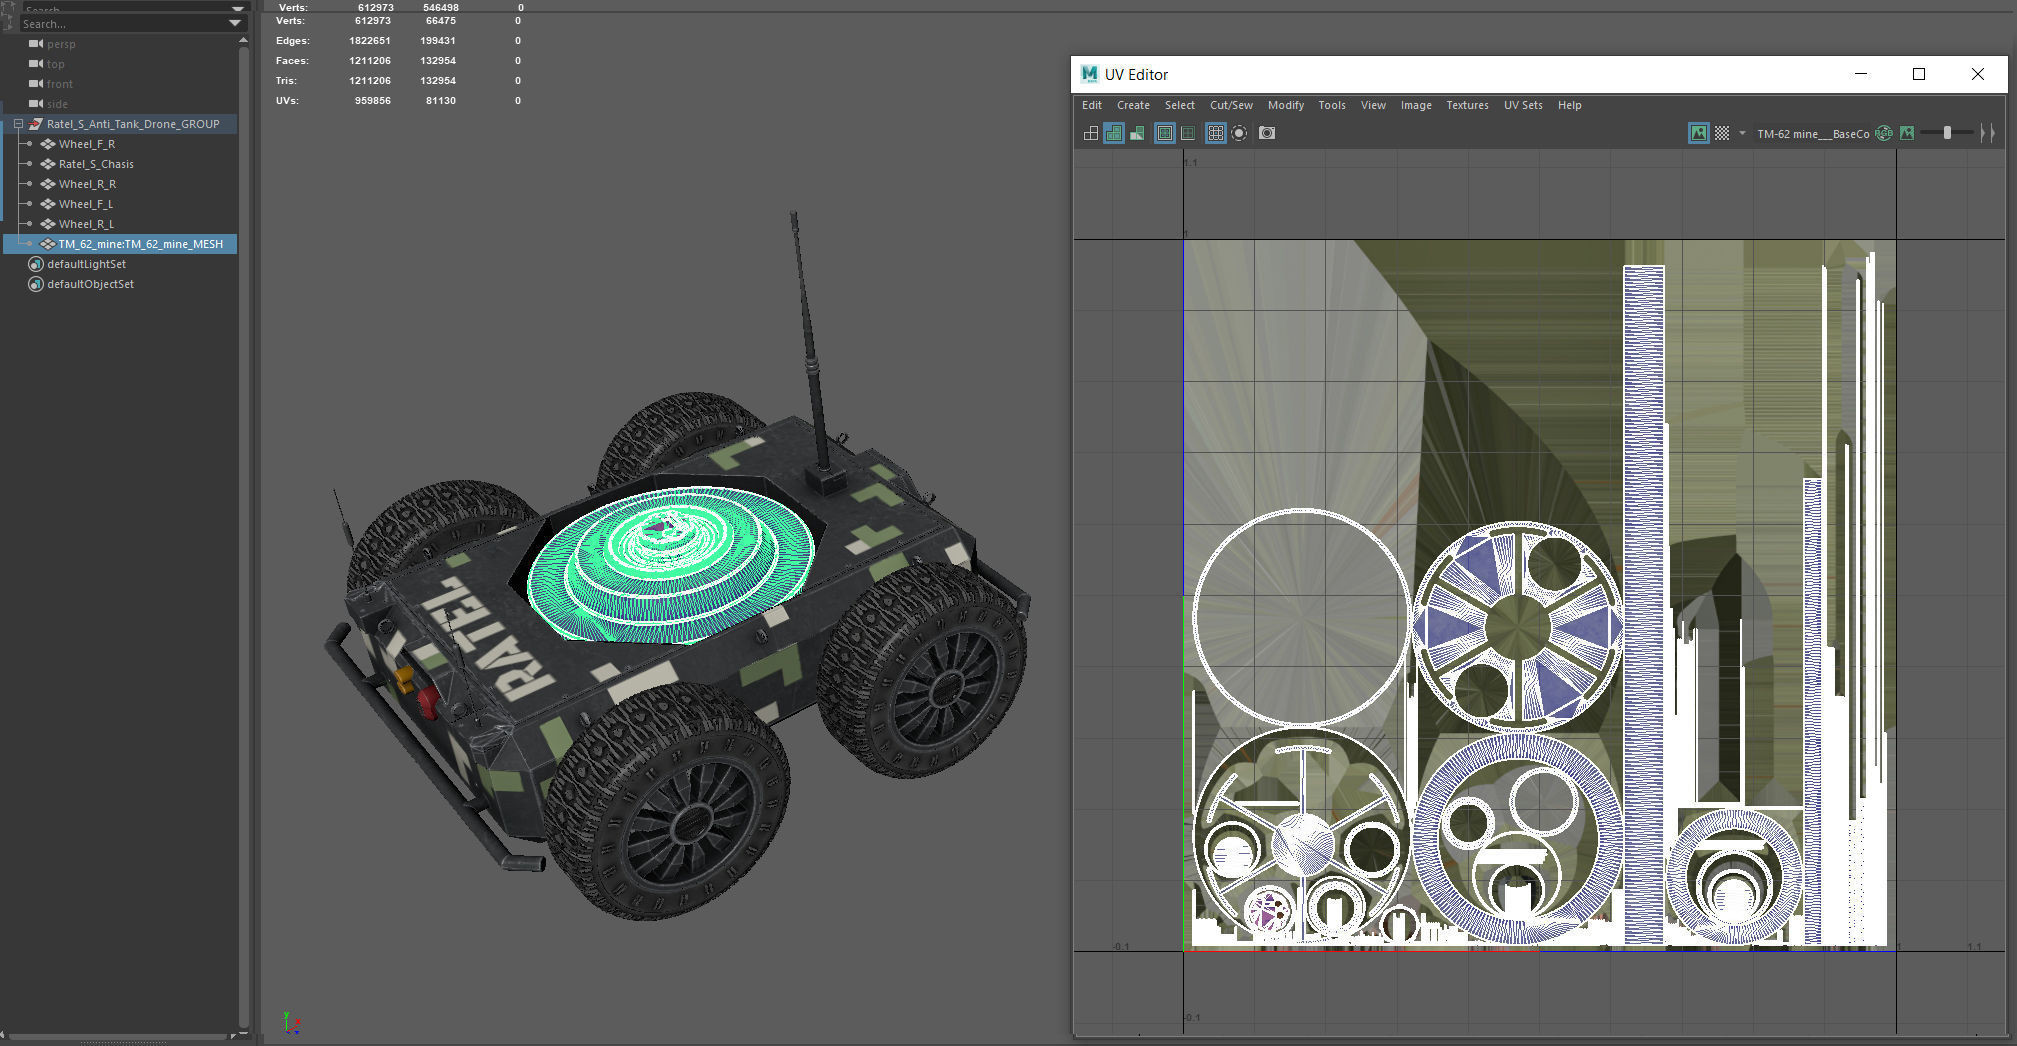Collapse the UV Editor toolbar handle
This screenshot has height=1046, width=2017.
click(x=1987, y=133)
